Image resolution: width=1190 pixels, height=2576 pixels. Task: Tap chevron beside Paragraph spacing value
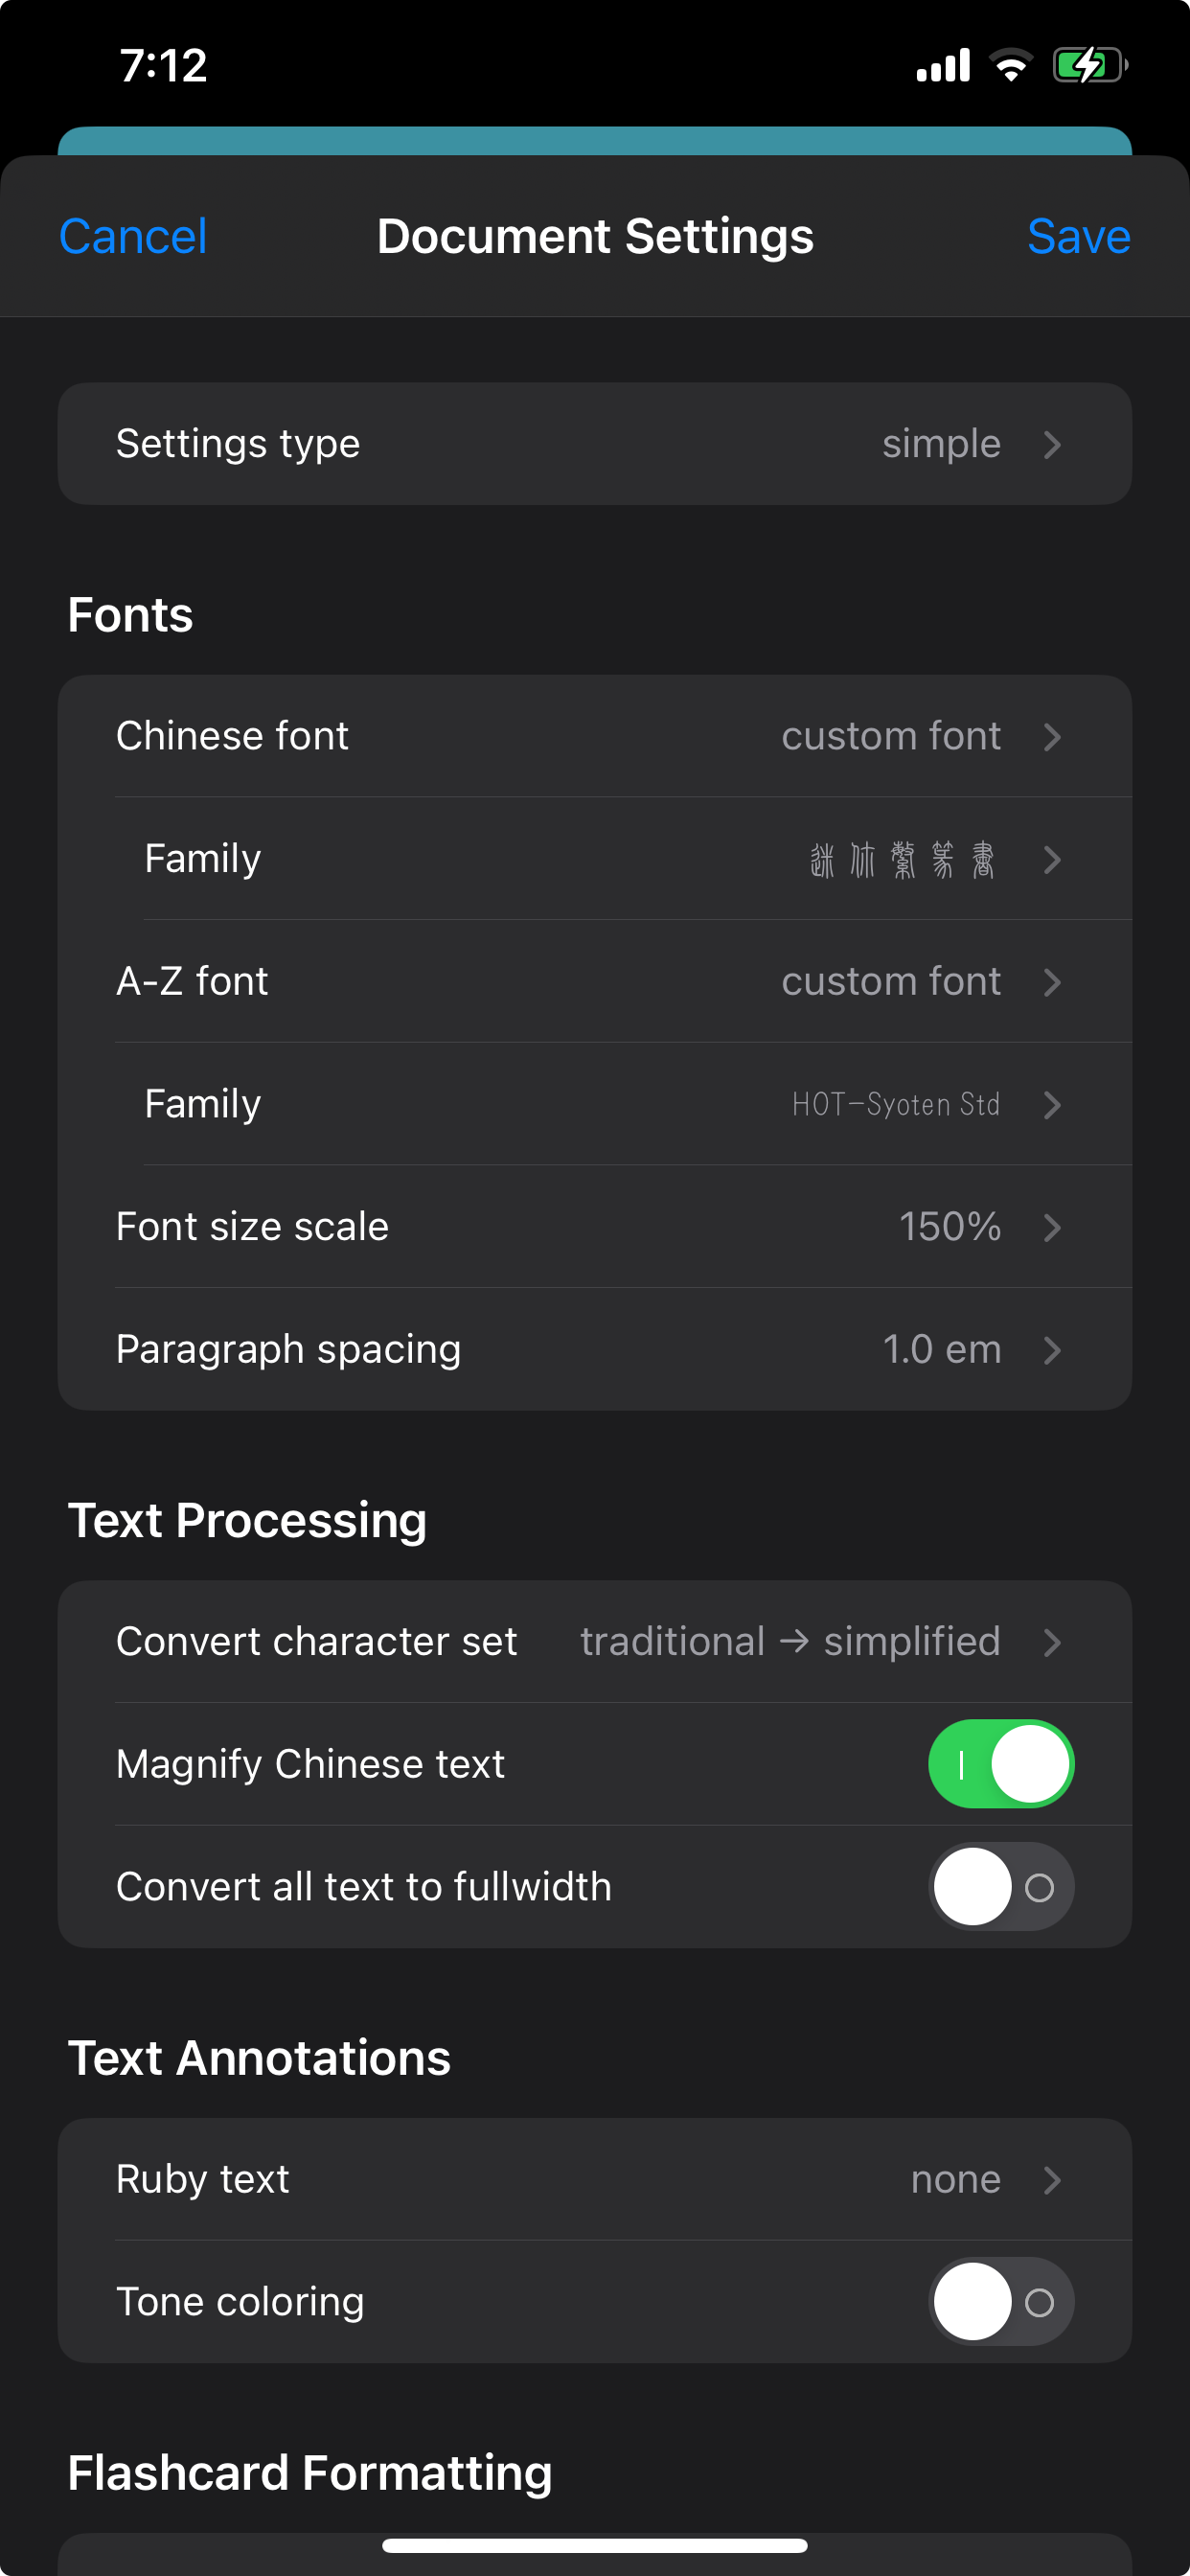click(1052, 1350)
